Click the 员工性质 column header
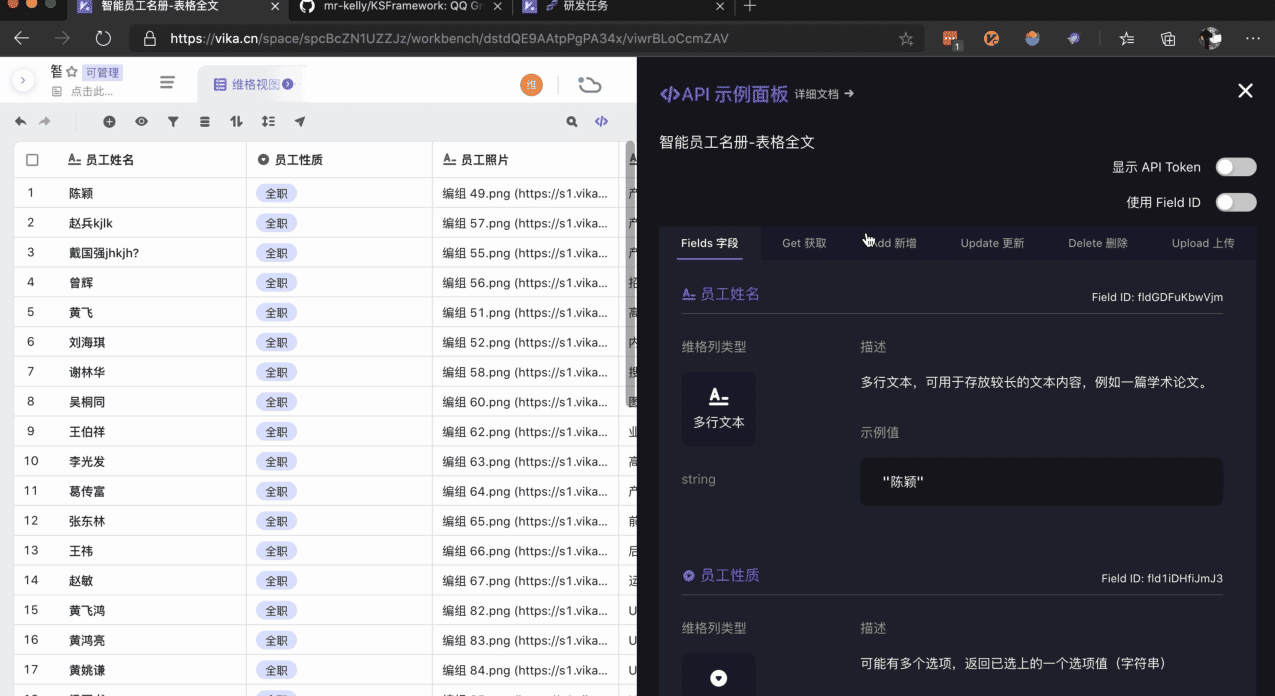 point(339,160)
